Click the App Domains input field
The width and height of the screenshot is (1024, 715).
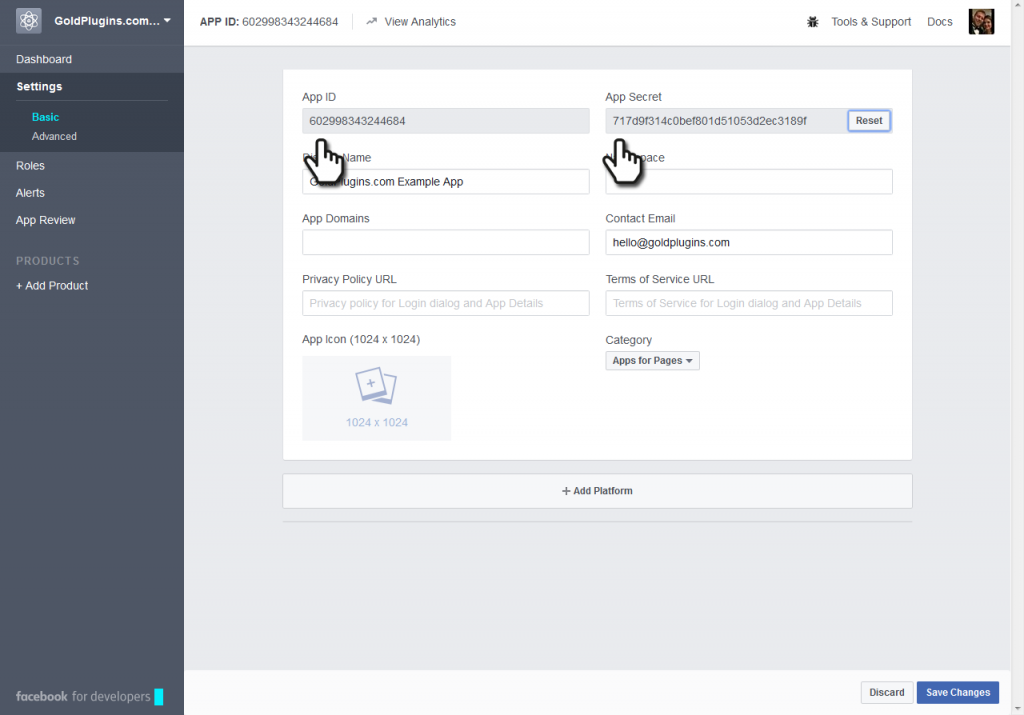[x=445, y=242]
